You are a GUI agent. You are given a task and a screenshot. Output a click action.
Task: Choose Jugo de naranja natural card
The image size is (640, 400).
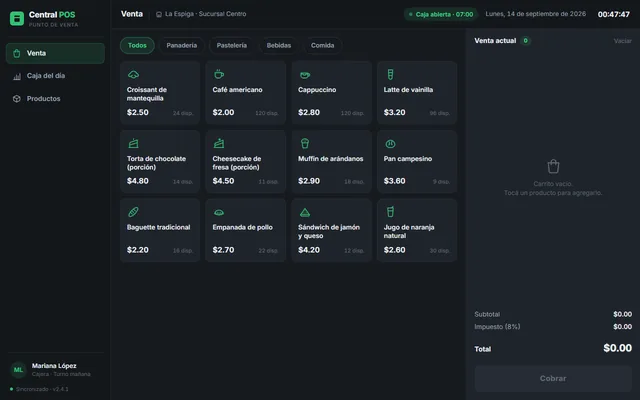(x=417, y=230)
